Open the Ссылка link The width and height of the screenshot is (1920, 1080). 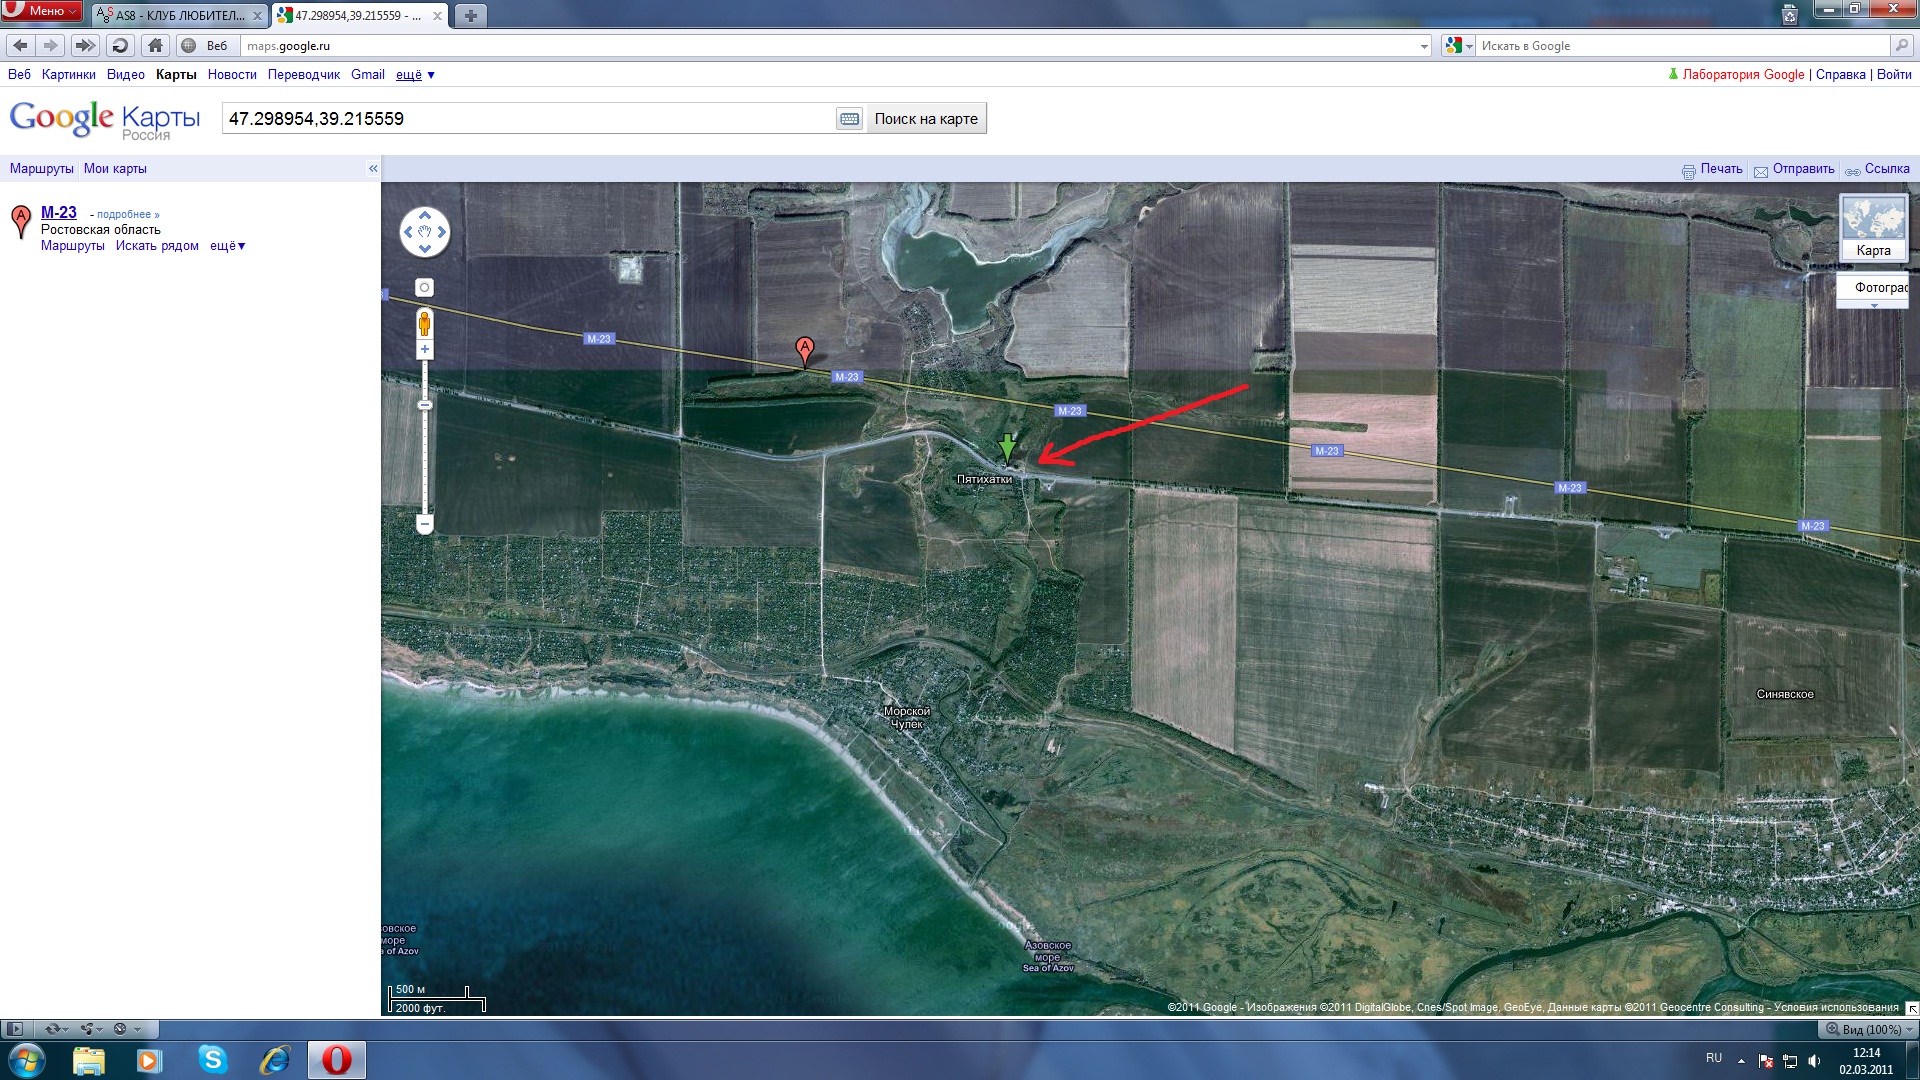(x=1886, y=169)
